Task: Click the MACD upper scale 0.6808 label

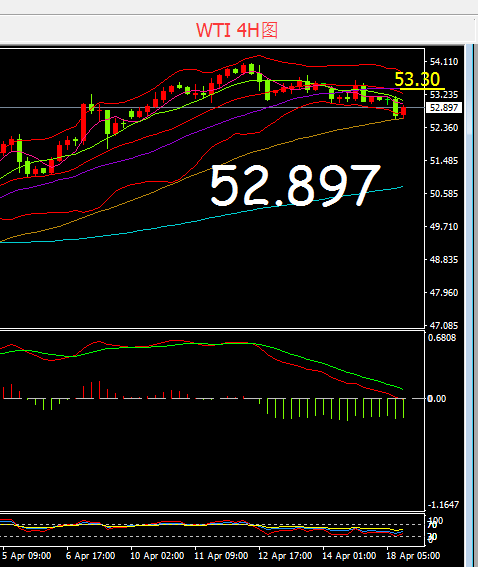Action: 442,338
